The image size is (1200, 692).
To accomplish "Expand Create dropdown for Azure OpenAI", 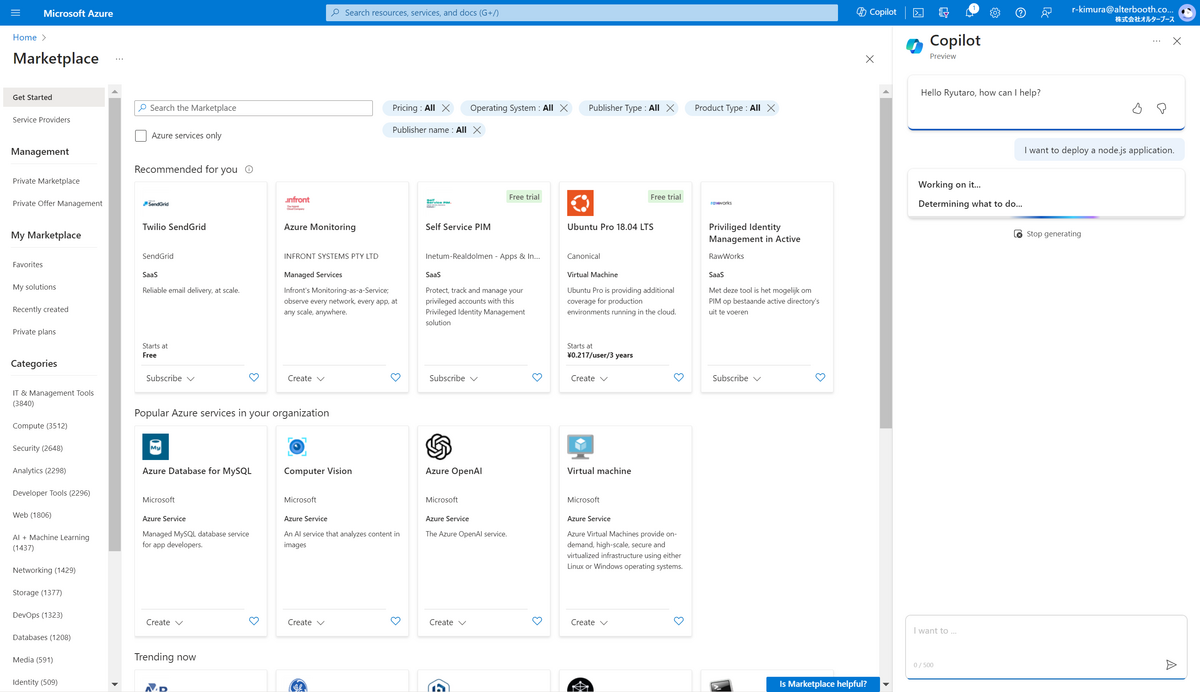I will point(448,623).
